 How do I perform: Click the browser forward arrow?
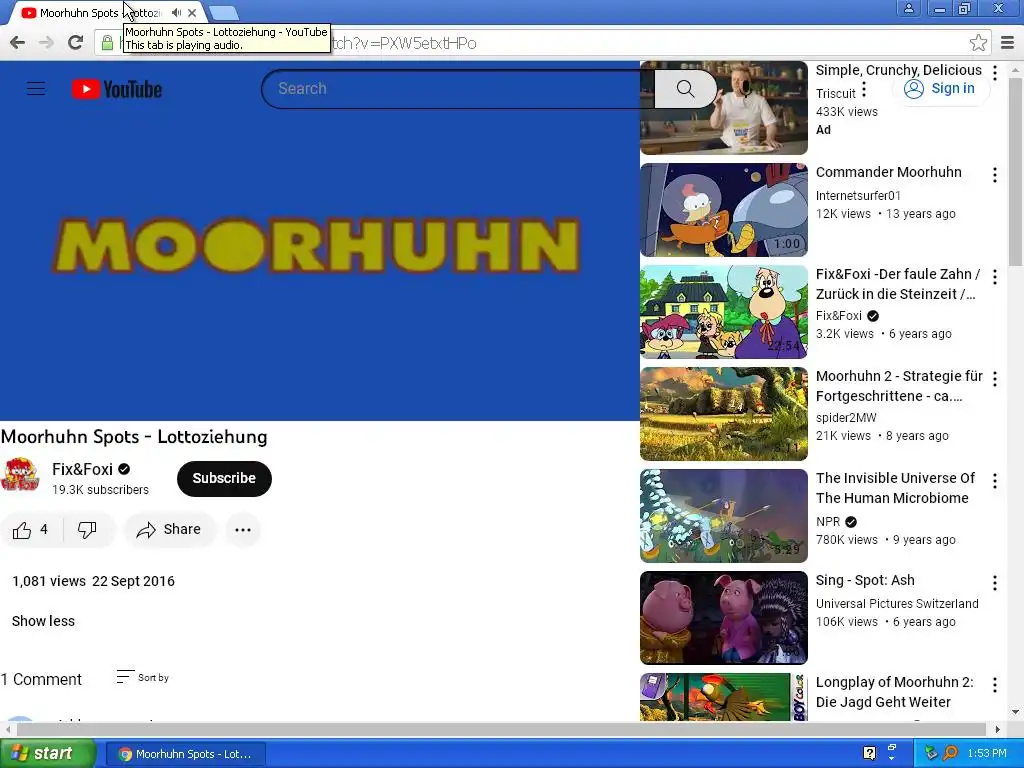(46, 43)
